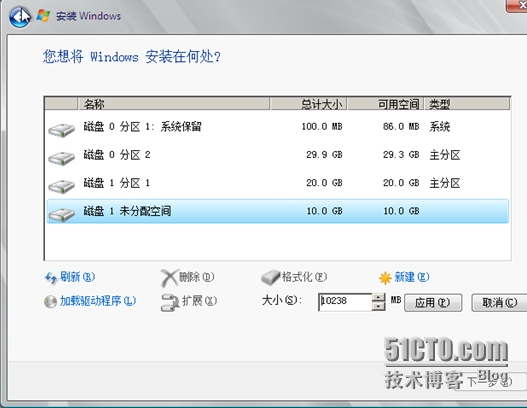The image size is (527, 408).
Task: Click drive icon of 磁盘 1 未分配空间
Action: (x=62, y=215)
